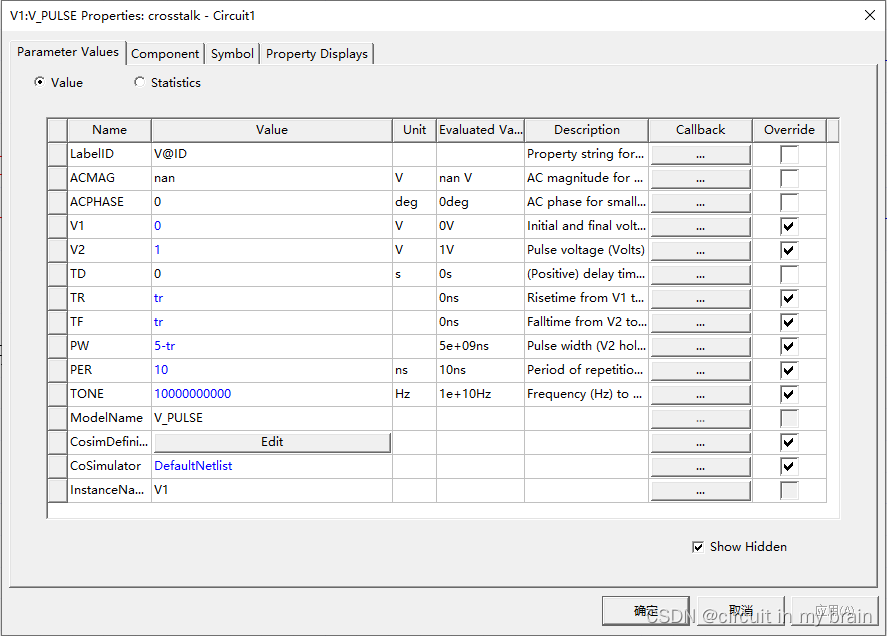The image size is (887, 636).
Task: Switch to the Component tab
Action: pos(165,54)
